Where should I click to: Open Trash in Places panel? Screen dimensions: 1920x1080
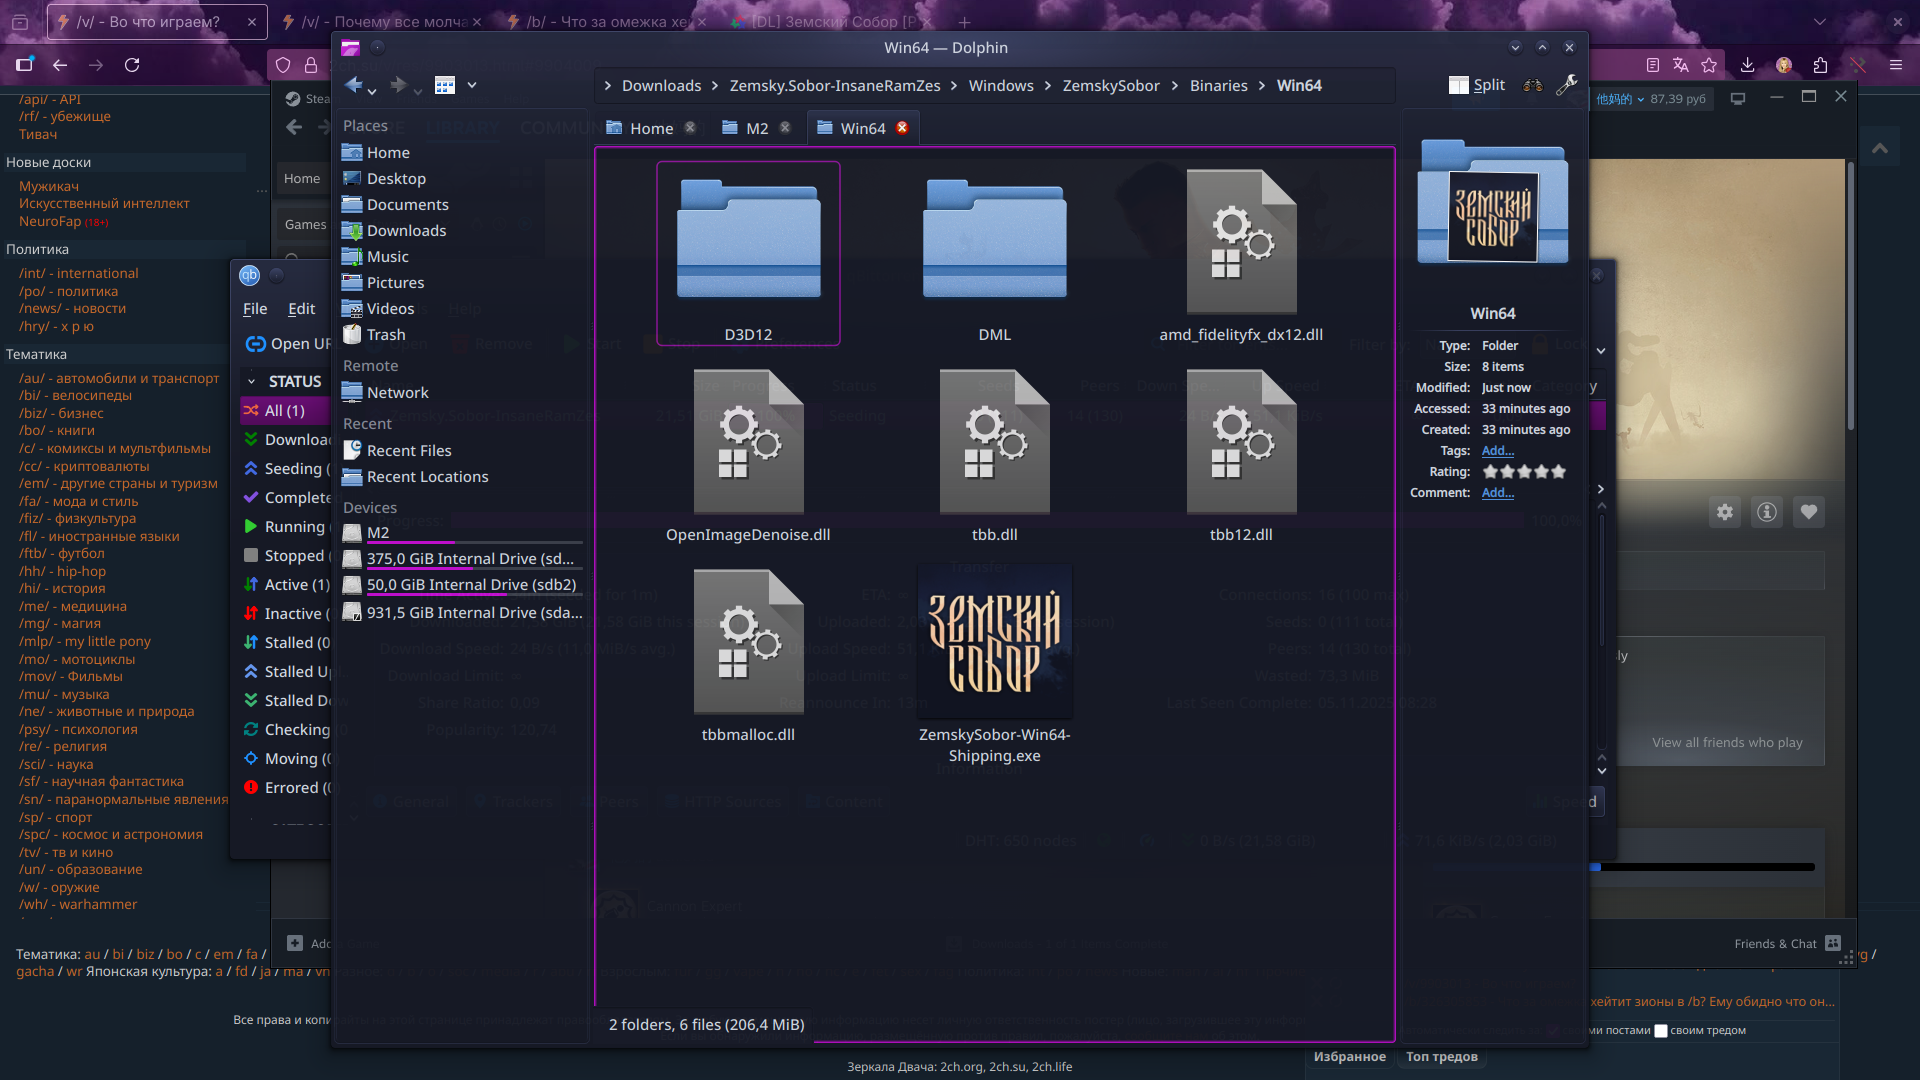point(385,335)
